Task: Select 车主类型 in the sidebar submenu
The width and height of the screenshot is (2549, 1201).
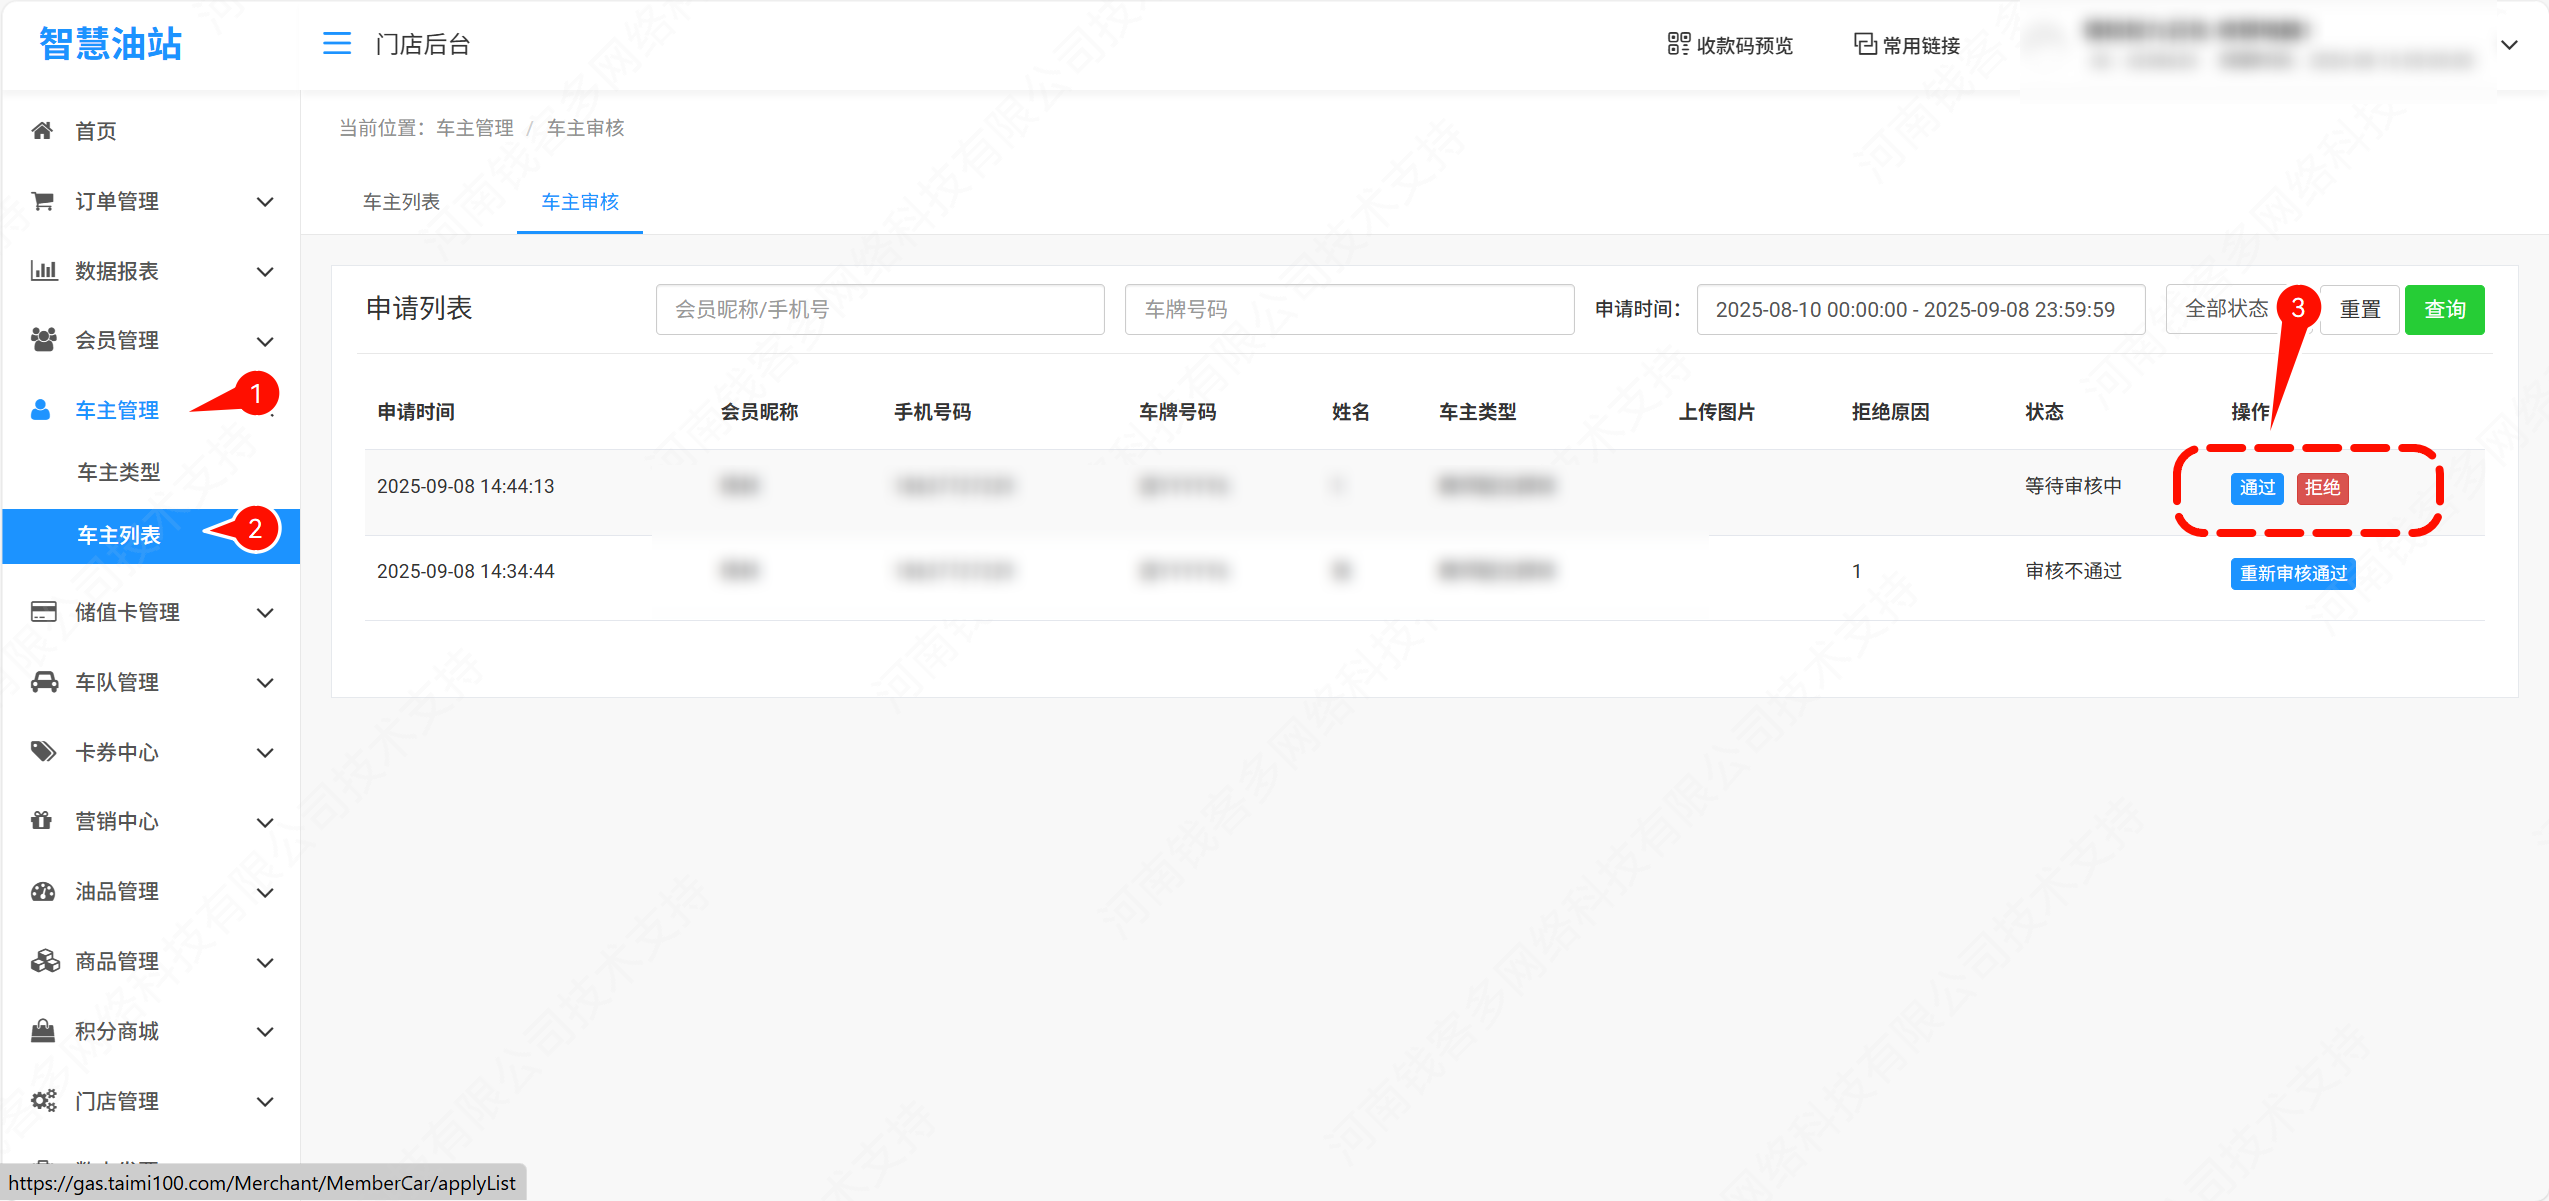Action: tap(119, 472)
